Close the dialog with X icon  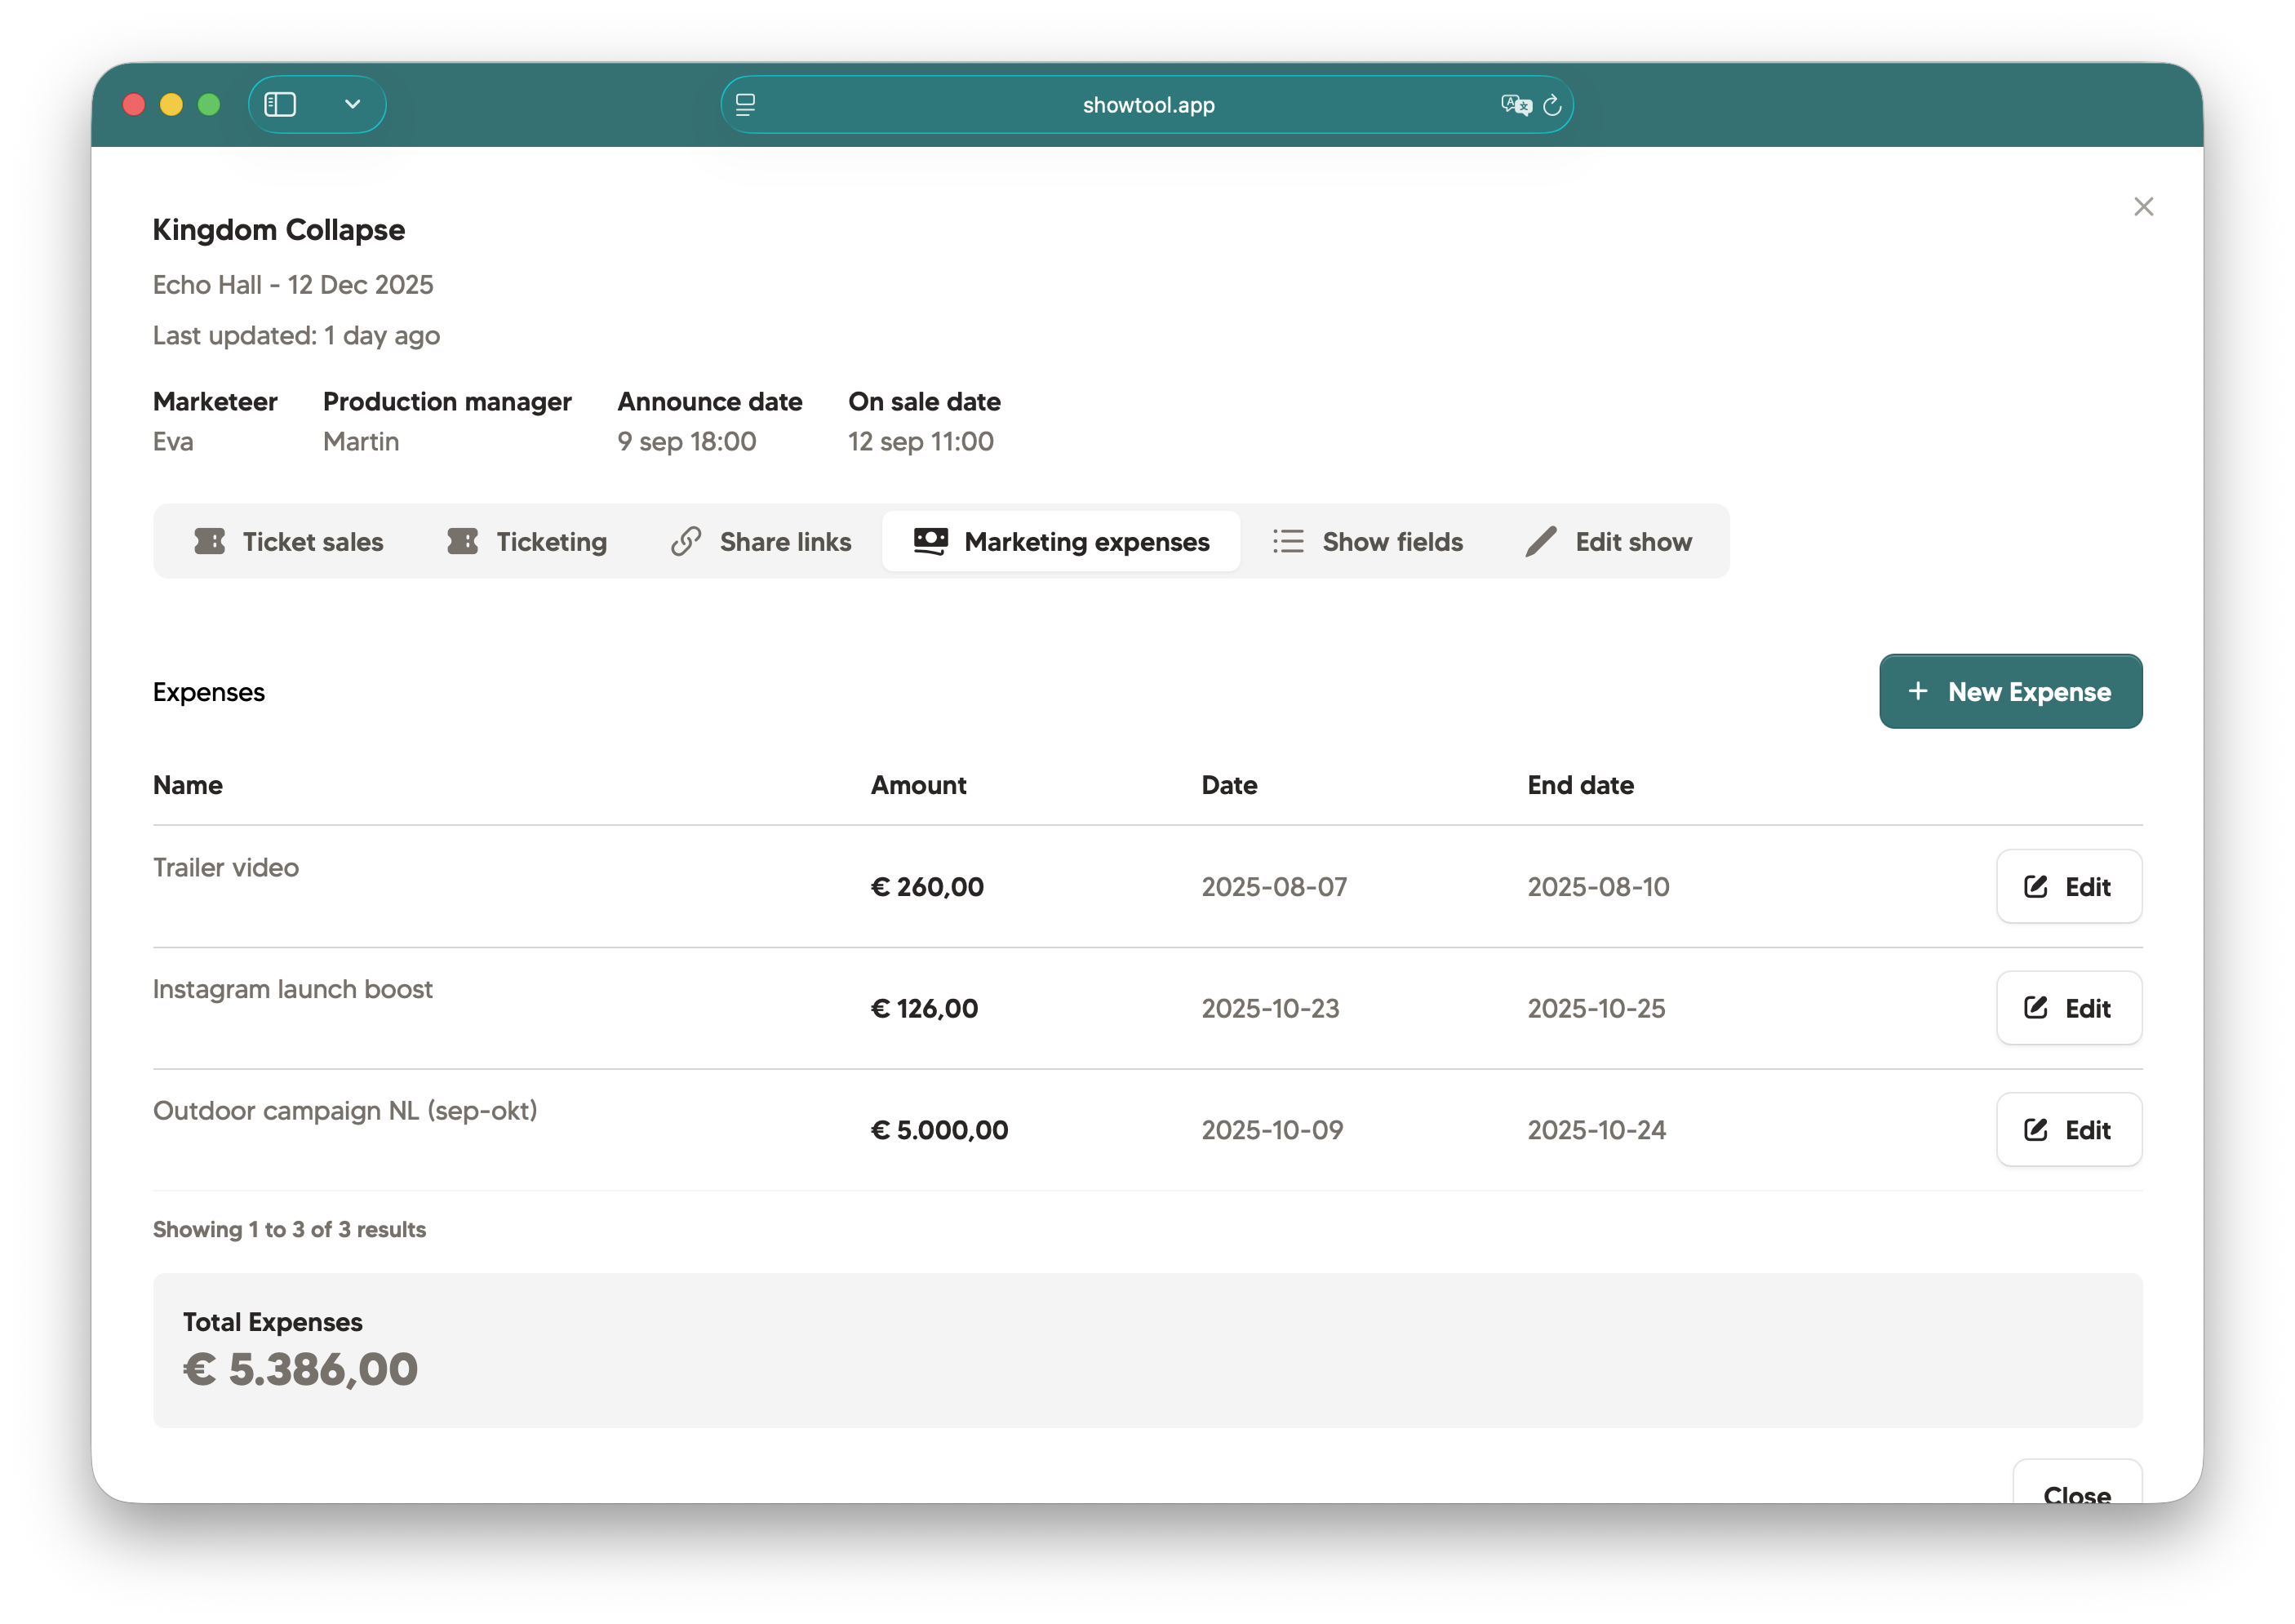coord(2143,206)
